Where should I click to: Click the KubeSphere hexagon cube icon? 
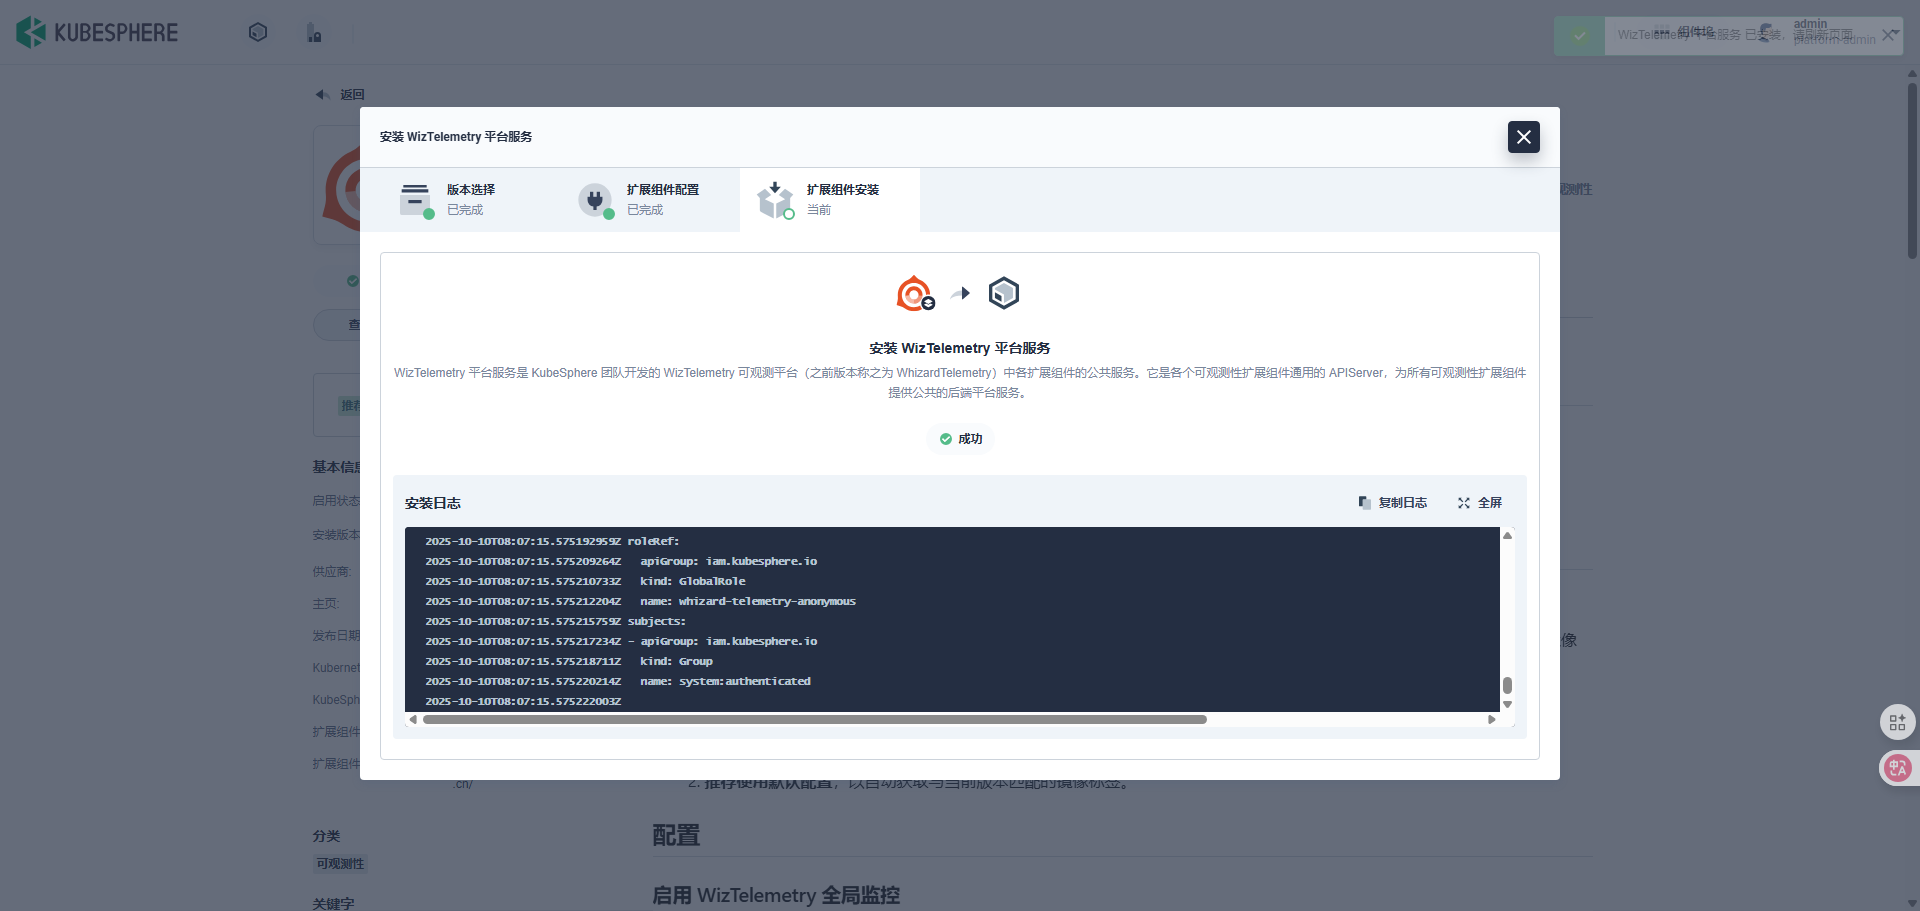[1003, 293]
